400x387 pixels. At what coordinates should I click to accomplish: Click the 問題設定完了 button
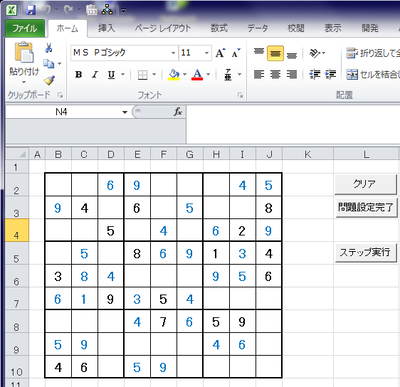click(x=366, y=208)
